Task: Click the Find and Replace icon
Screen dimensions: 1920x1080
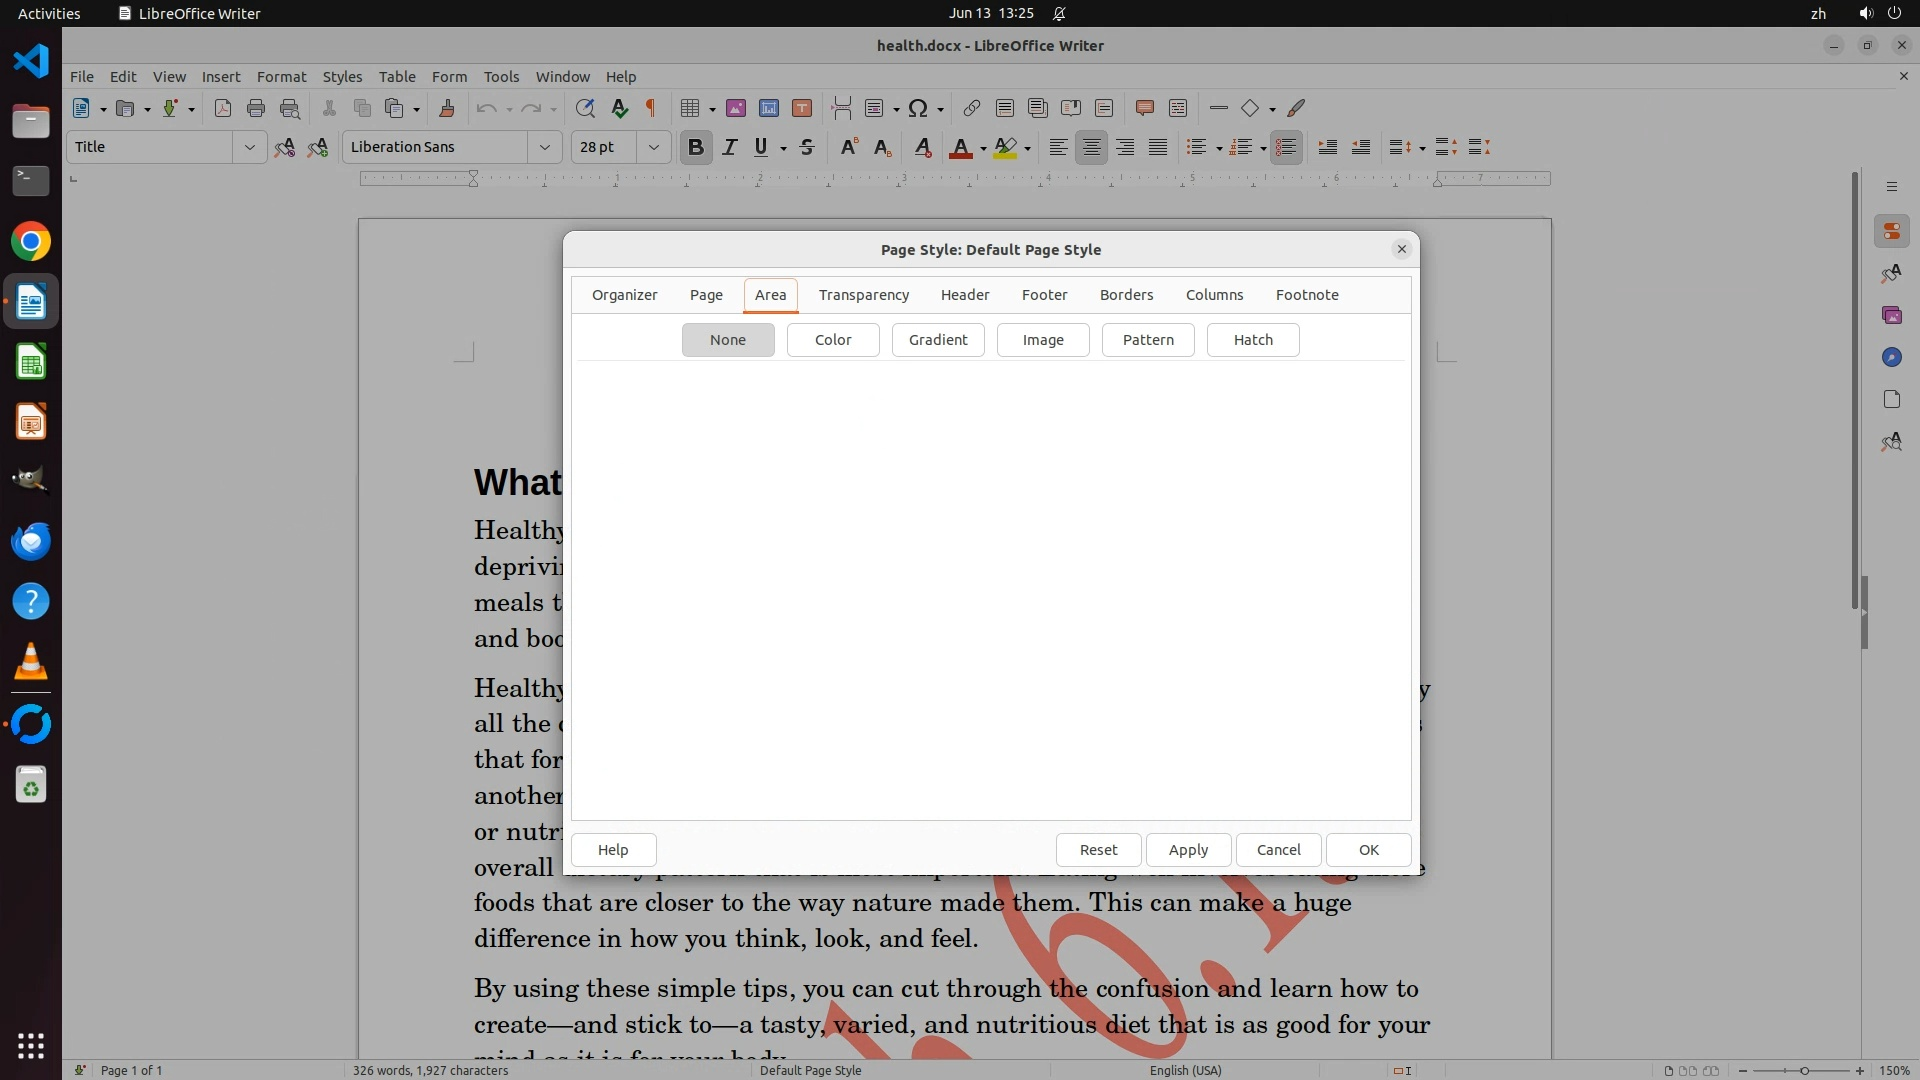Action: coord(585,109)
